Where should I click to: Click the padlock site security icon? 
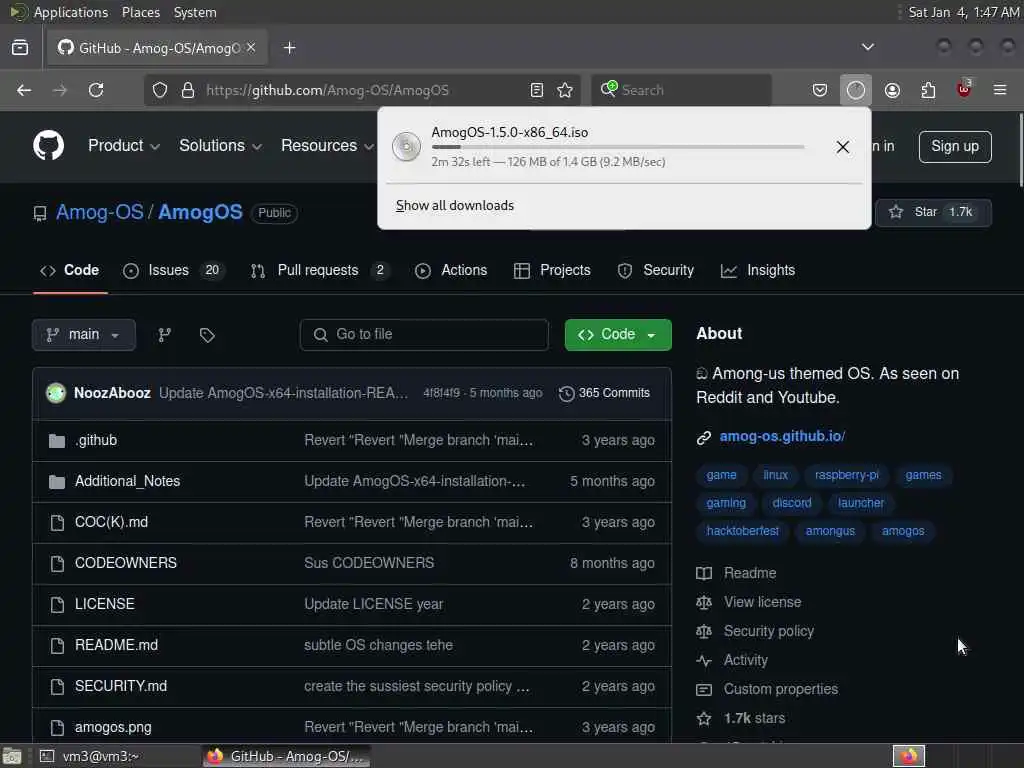(x=188, y=90)
